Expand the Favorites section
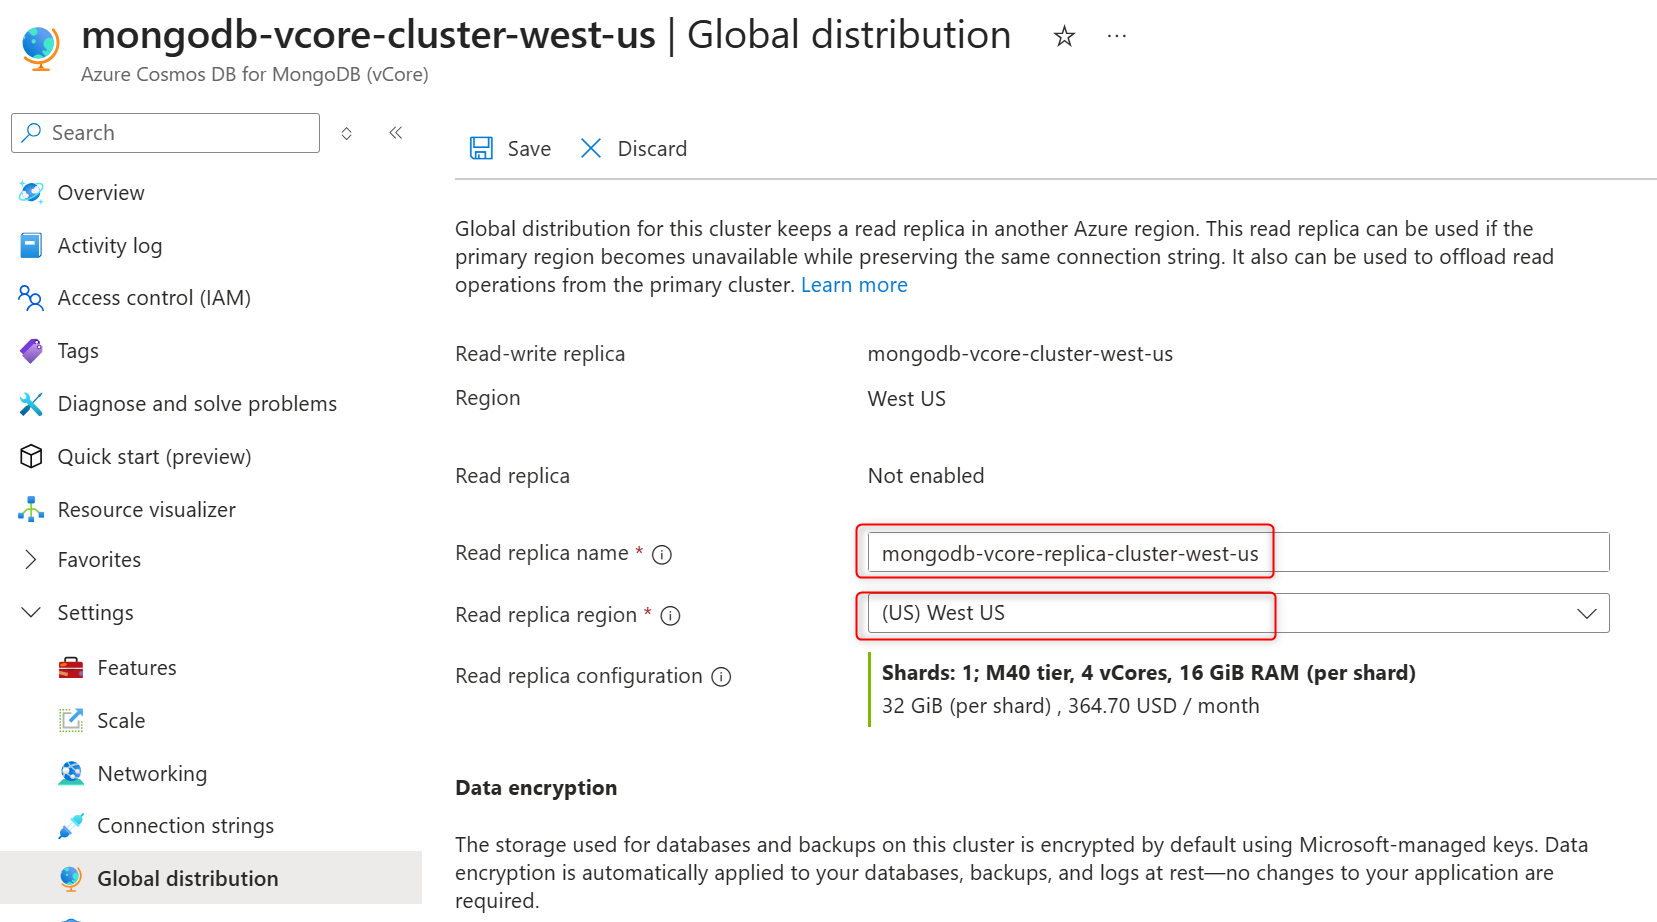The height and width of the screenshot is (922, 1657). pyautogui.click(x=31, y=560)
